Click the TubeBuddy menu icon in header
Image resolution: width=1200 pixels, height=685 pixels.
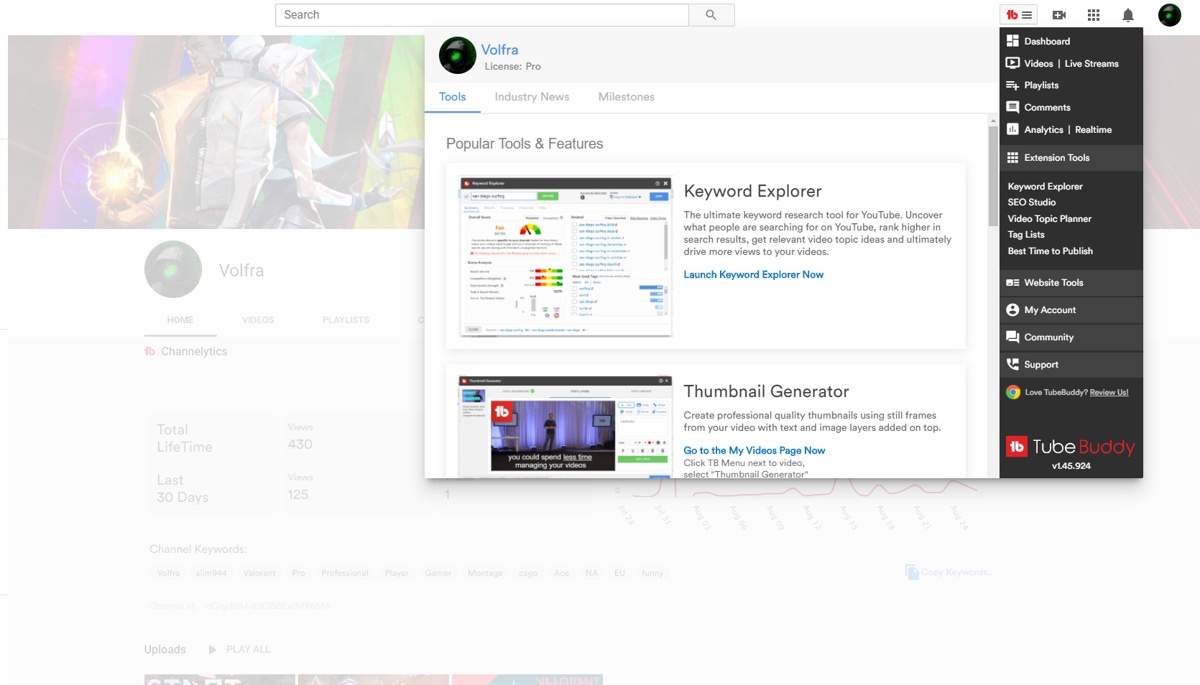pyautogui.click(x=1019, y=15)
